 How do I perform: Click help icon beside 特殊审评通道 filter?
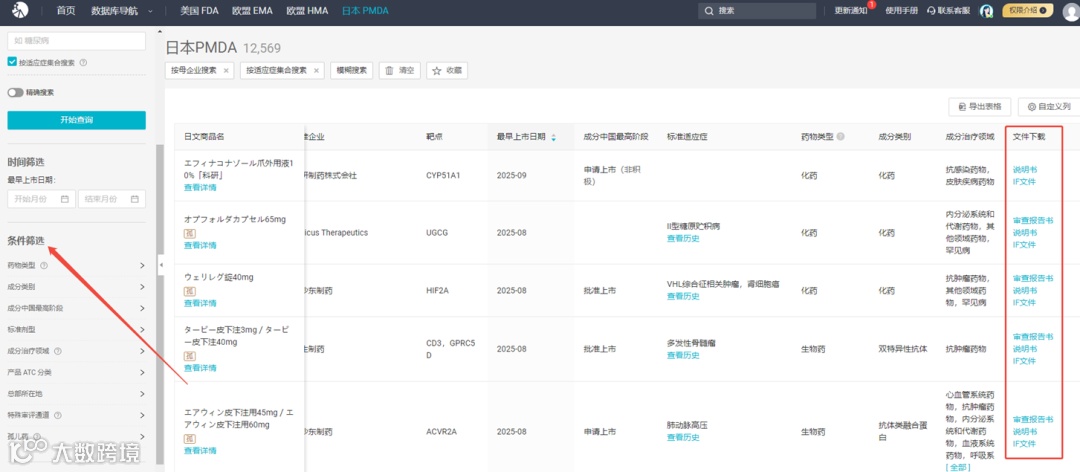58,415
